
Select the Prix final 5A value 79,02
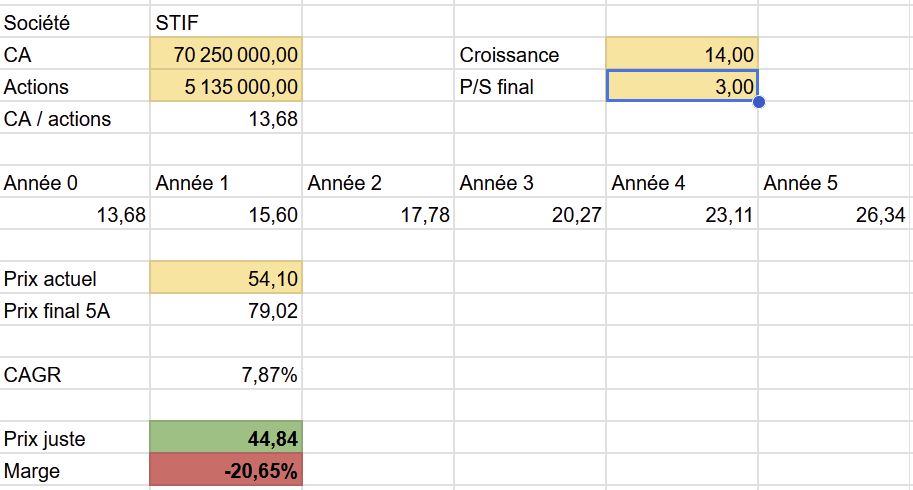(x=226, y=310)
